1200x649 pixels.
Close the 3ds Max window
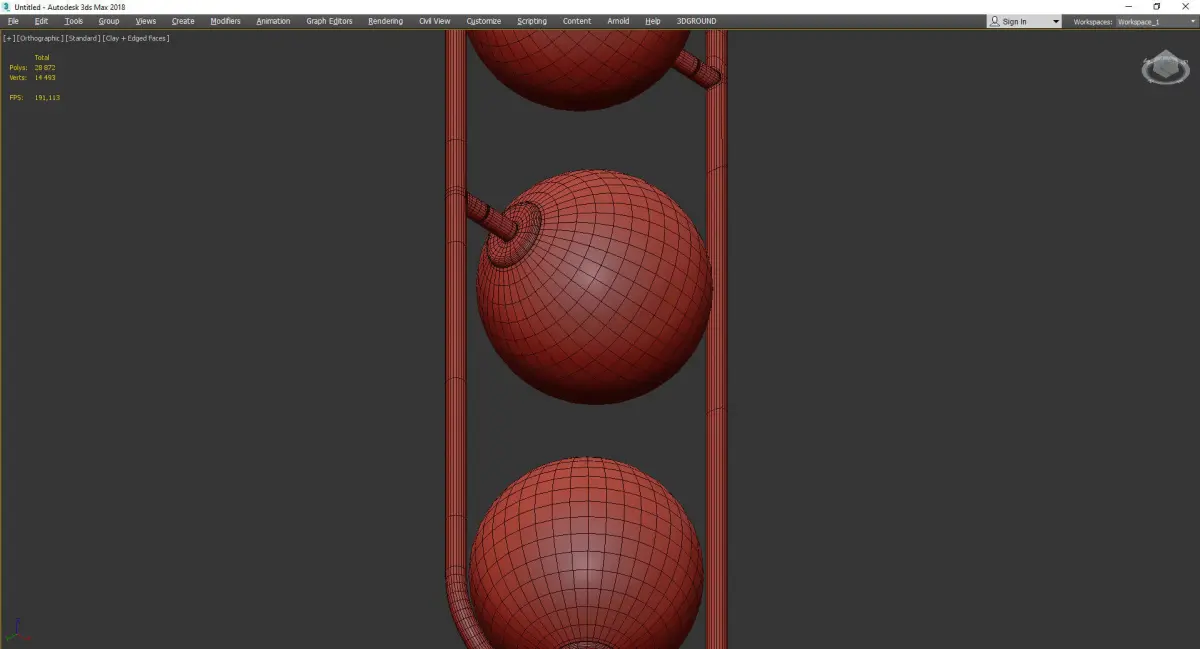point(1185,6)
